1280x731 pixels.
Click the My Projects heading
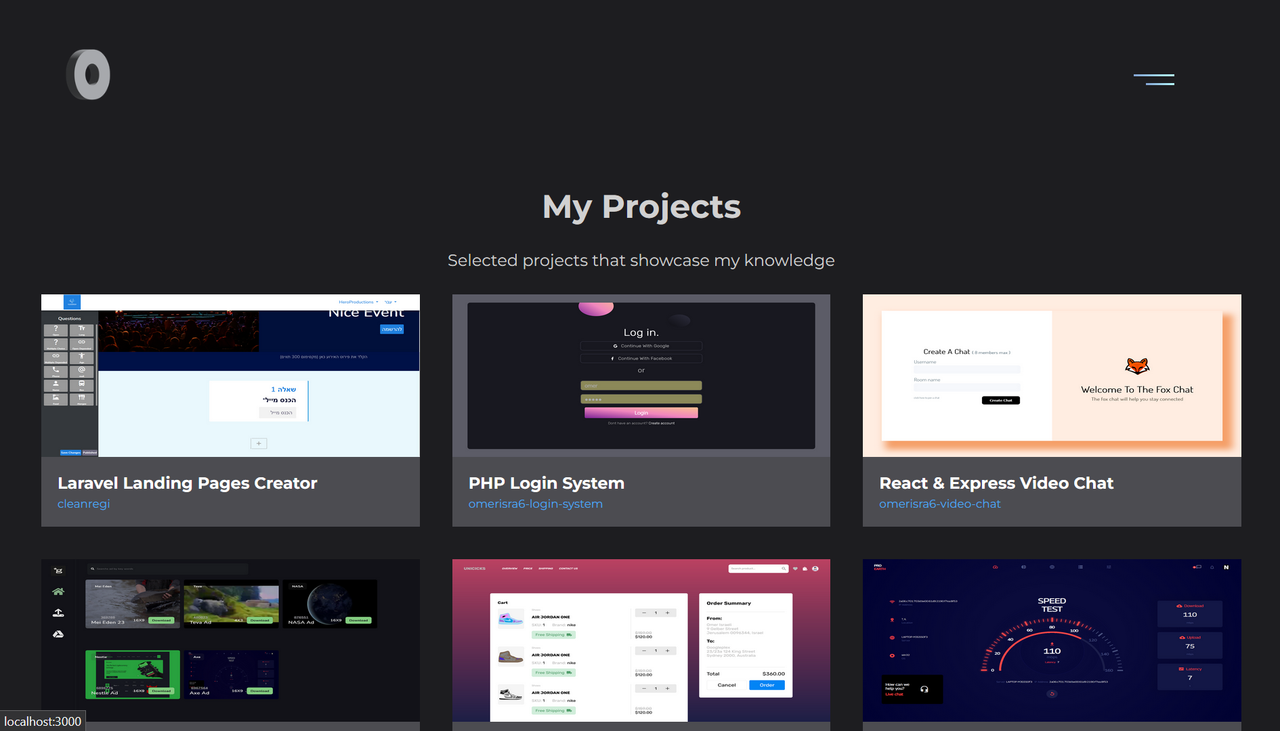point(641,207)
